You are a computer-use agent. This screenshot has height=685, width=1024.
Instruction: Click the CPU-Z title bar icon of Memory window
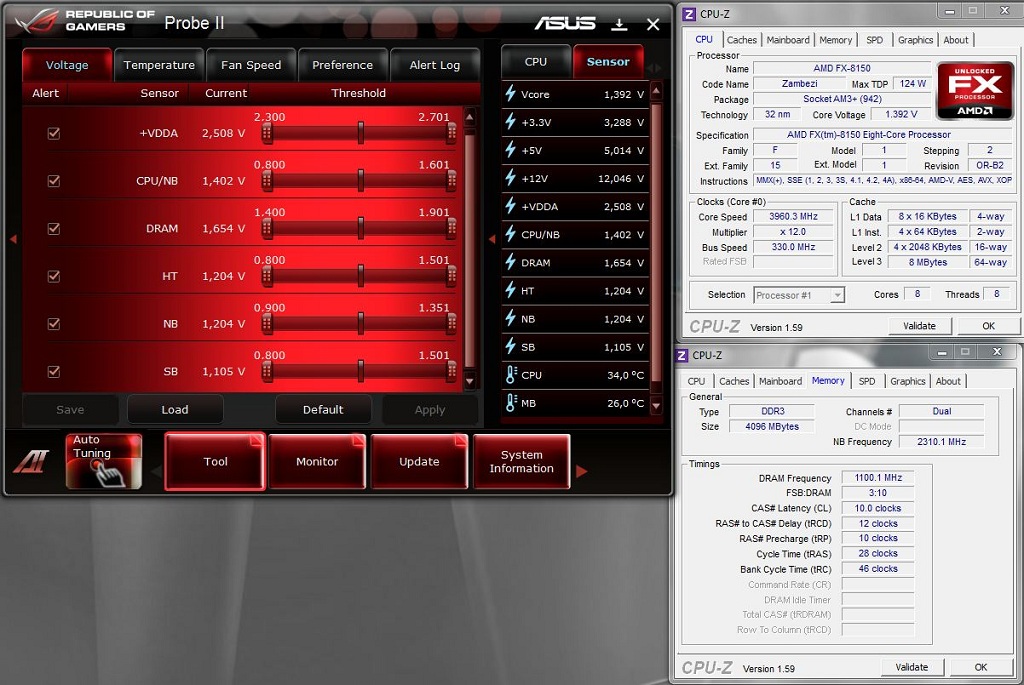681,355
